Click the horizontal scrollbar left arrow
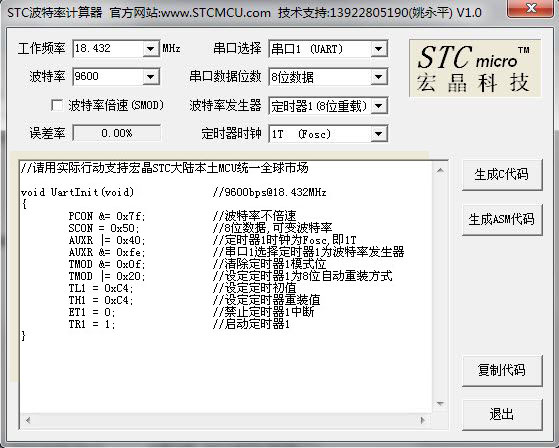Viewport: 559px width, 448px height. tap(28, 420)
